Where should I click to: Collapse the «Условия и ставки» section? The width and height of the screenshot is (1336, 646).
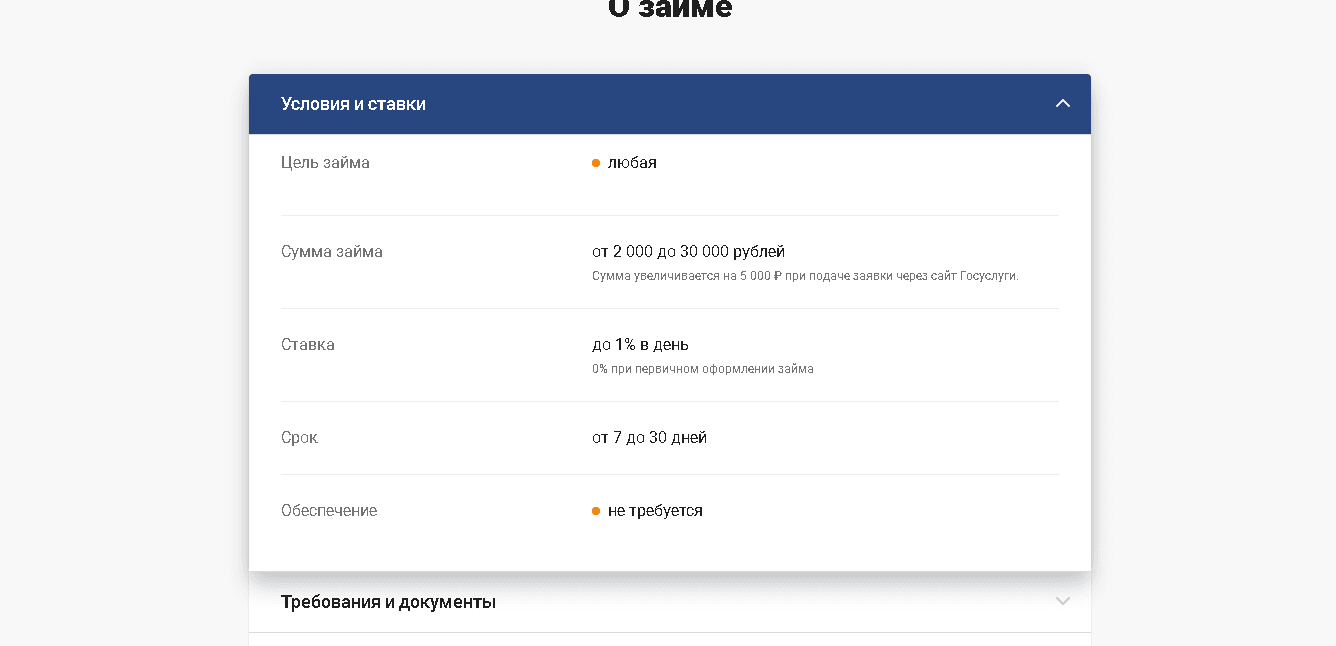point(670,103)
